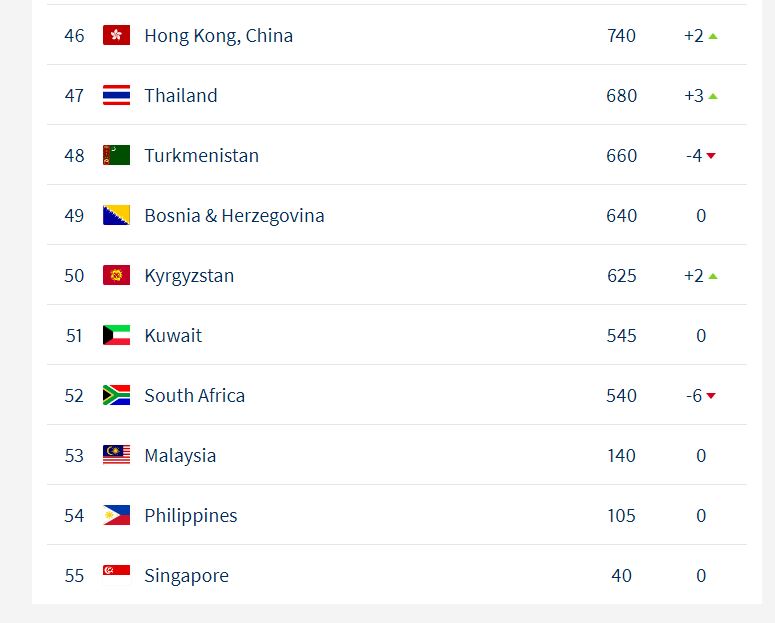
Task: Click the green up arrow beside Thailand's +3
Action: click(713, 96)
